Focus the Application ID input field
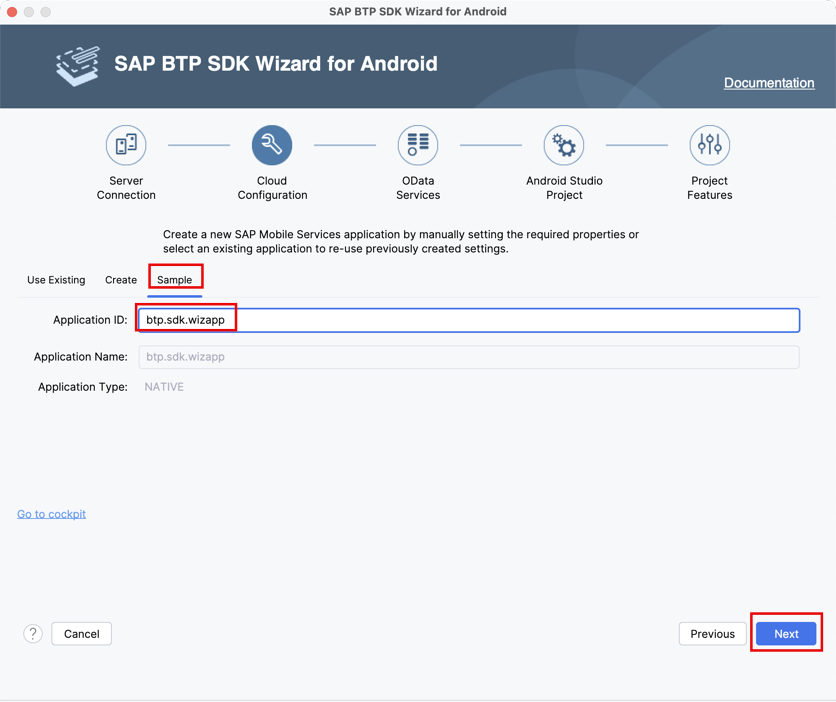Image resolution: width=836 pixels, height=702 pixels. (469, 320)
